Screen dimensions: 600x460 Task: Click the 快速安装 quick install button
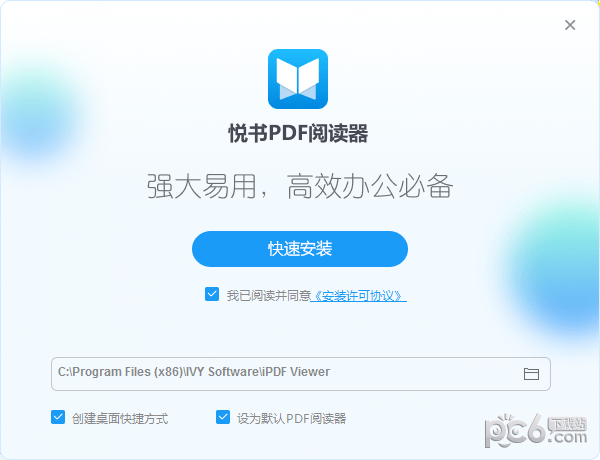click(x=300, y=249)
